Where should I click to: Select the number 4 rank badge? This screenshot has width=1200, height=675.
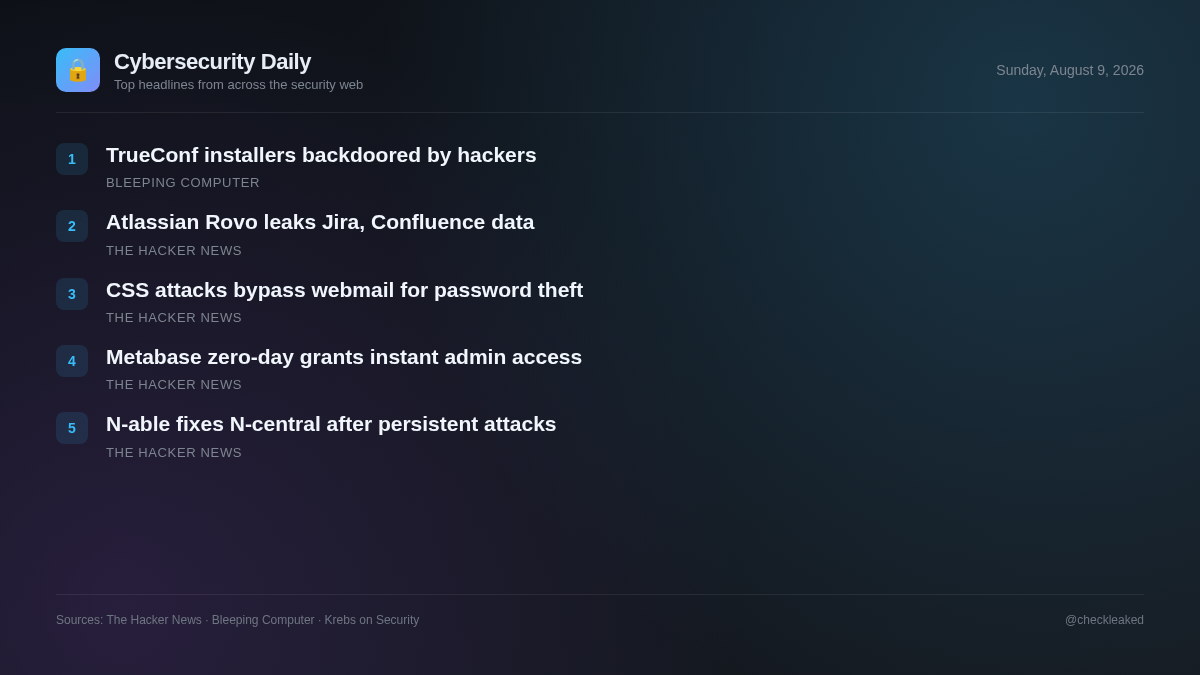point(72,361)
